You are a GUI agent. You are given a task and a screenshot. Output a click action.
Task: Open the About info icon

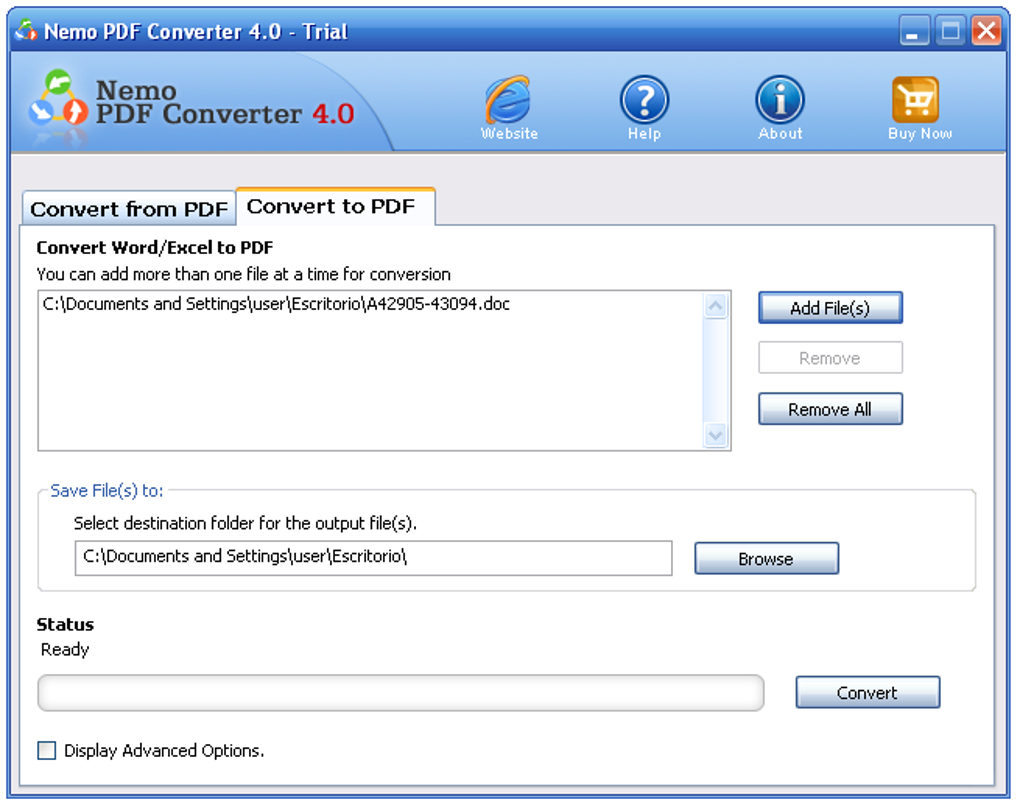[780, 100]
